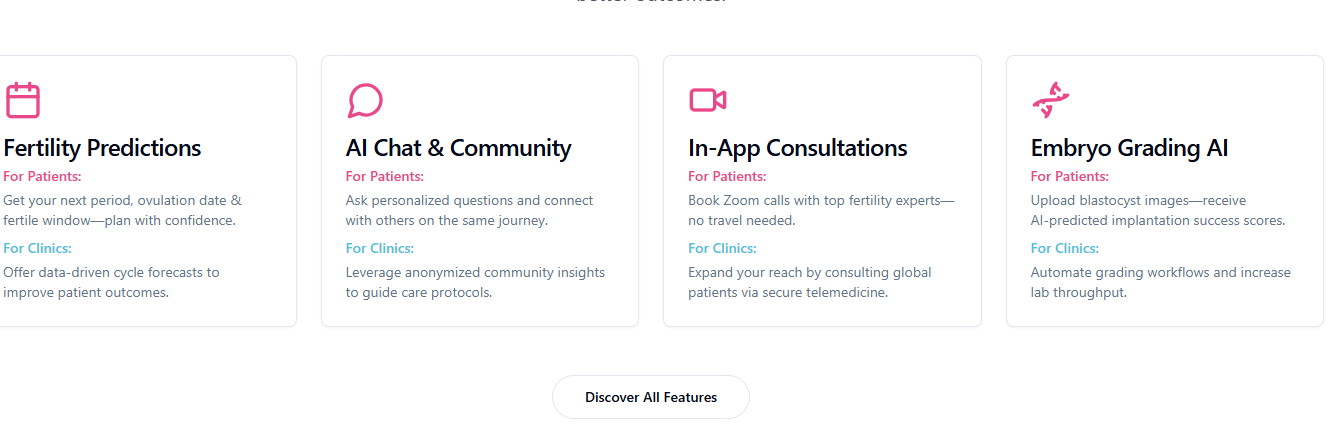Open the In-App Consultations heading
Image resolution: width=1329 pixels, height=444 pixels.
tap(798, 148)
